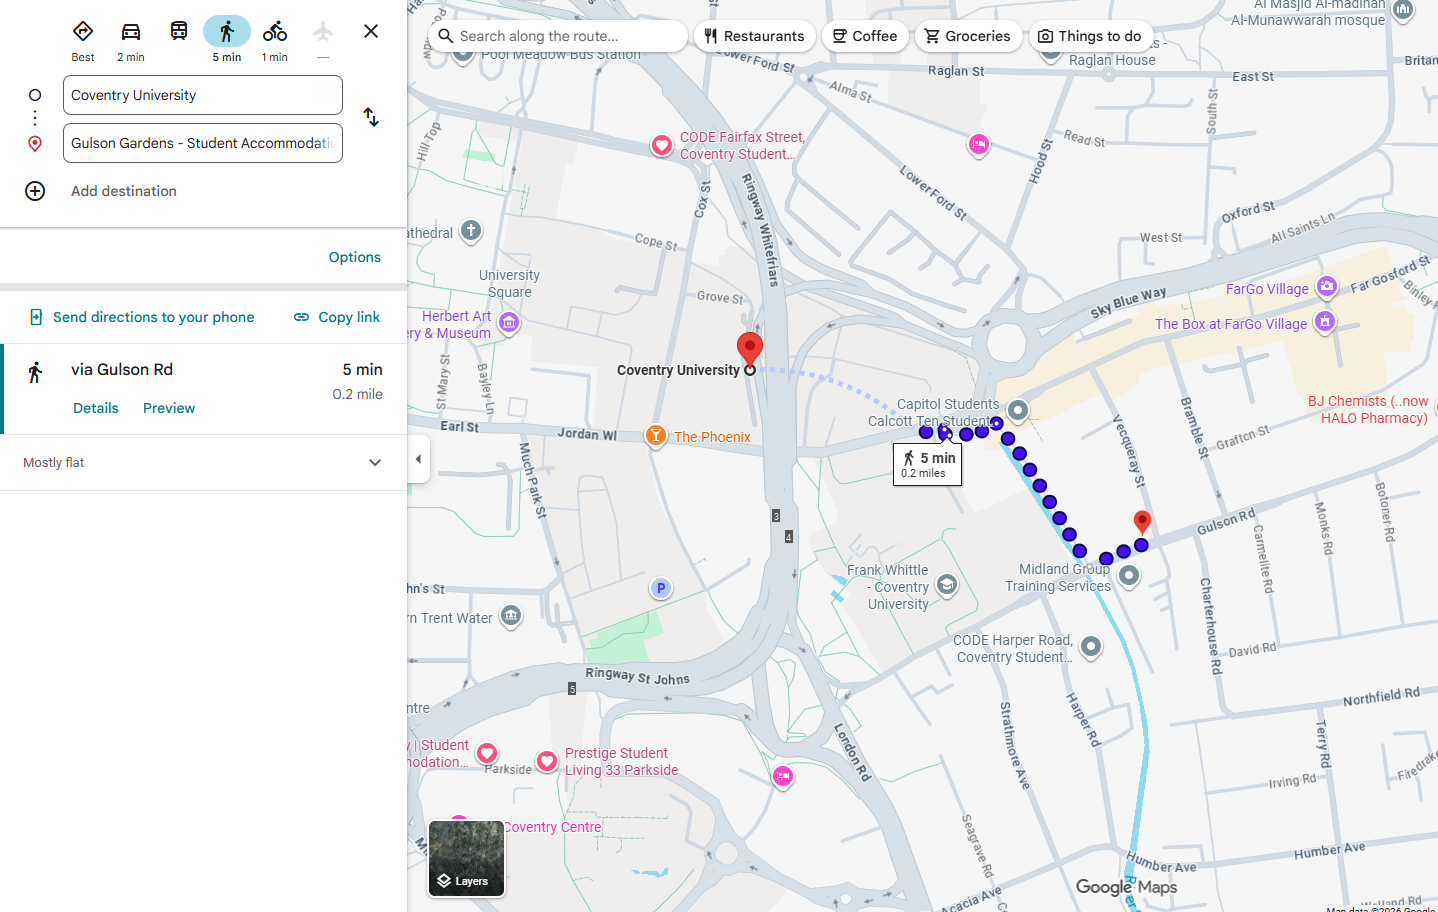Screen dimensions: 1438x912
Task: Choose the Transit travel mode
Action: pyautogui.click(x=179, y=32)
